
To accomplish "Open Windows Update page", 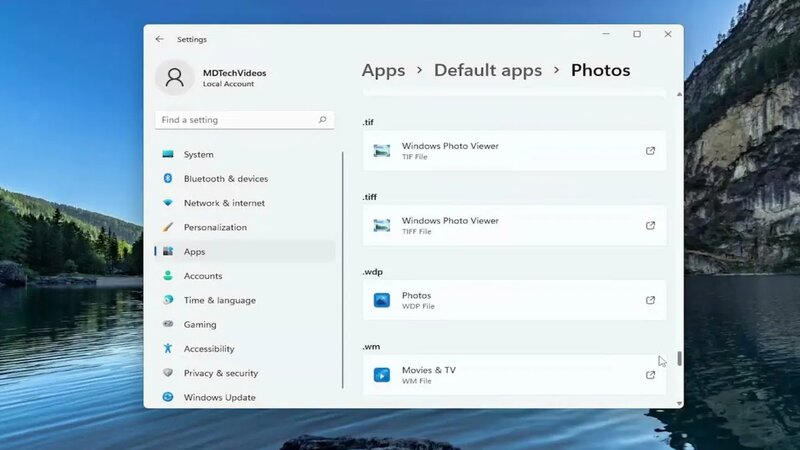I will pos(245,397).
